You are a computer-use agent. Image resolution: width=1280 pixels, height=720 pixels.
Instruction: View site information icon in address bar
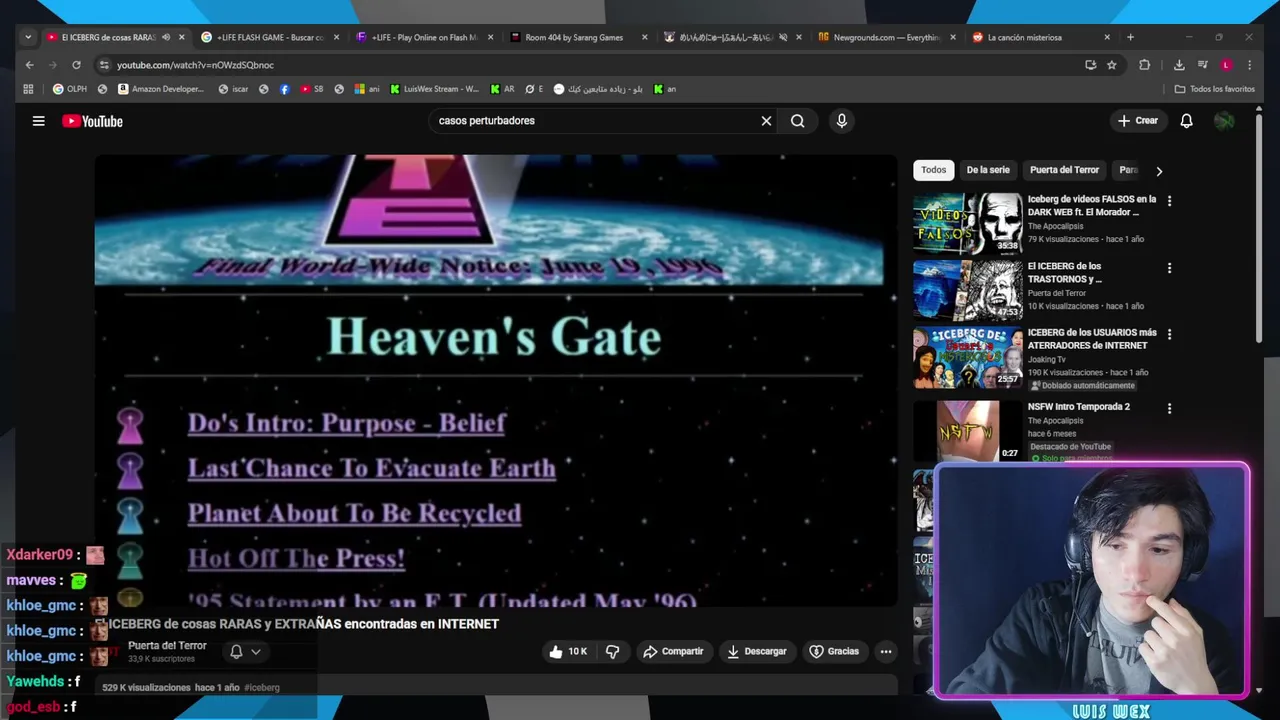pos(104,65)
